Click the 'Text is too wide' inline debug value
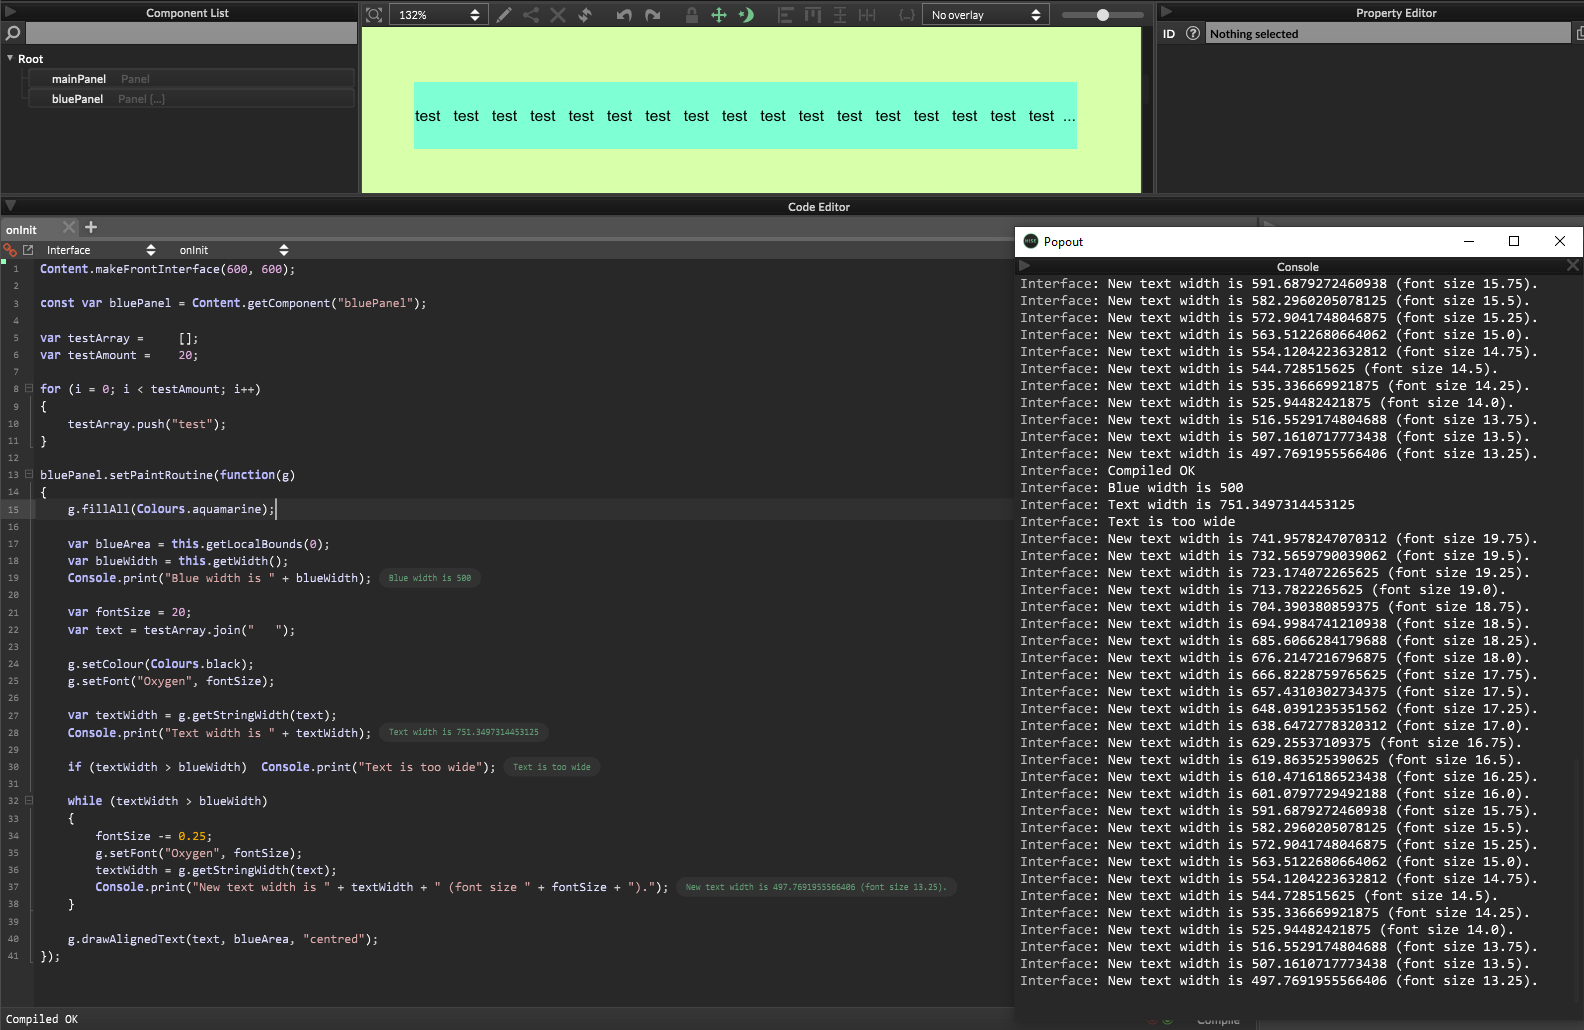Image resolution: width=1584 pixels, height=1030 pixels. click(x=551, y=767)
